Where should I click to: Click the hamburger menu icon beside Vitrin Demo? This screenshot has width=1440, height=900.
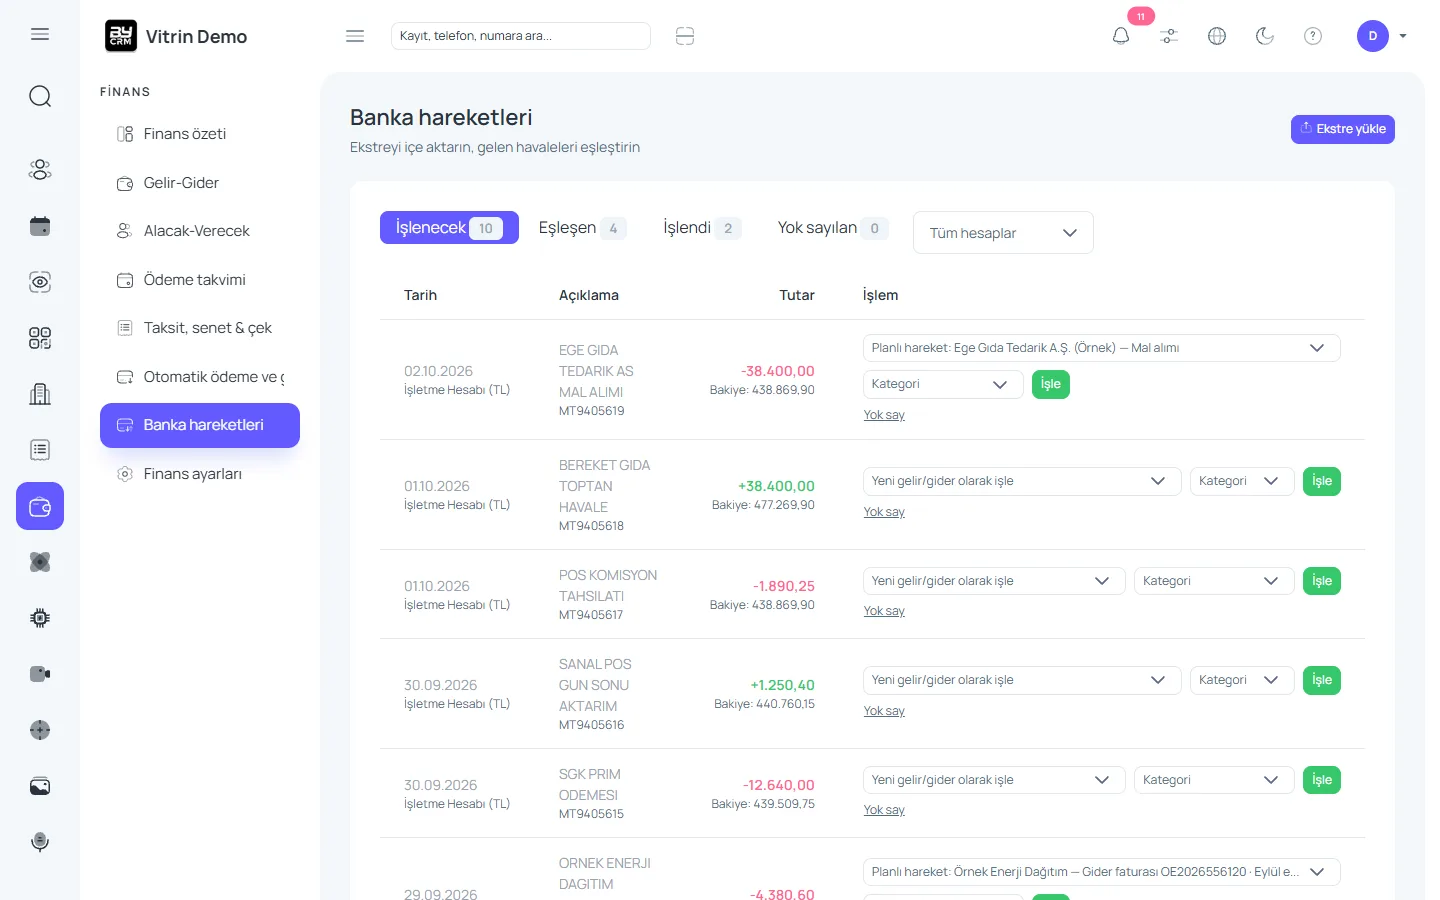(x=355, y=36)
